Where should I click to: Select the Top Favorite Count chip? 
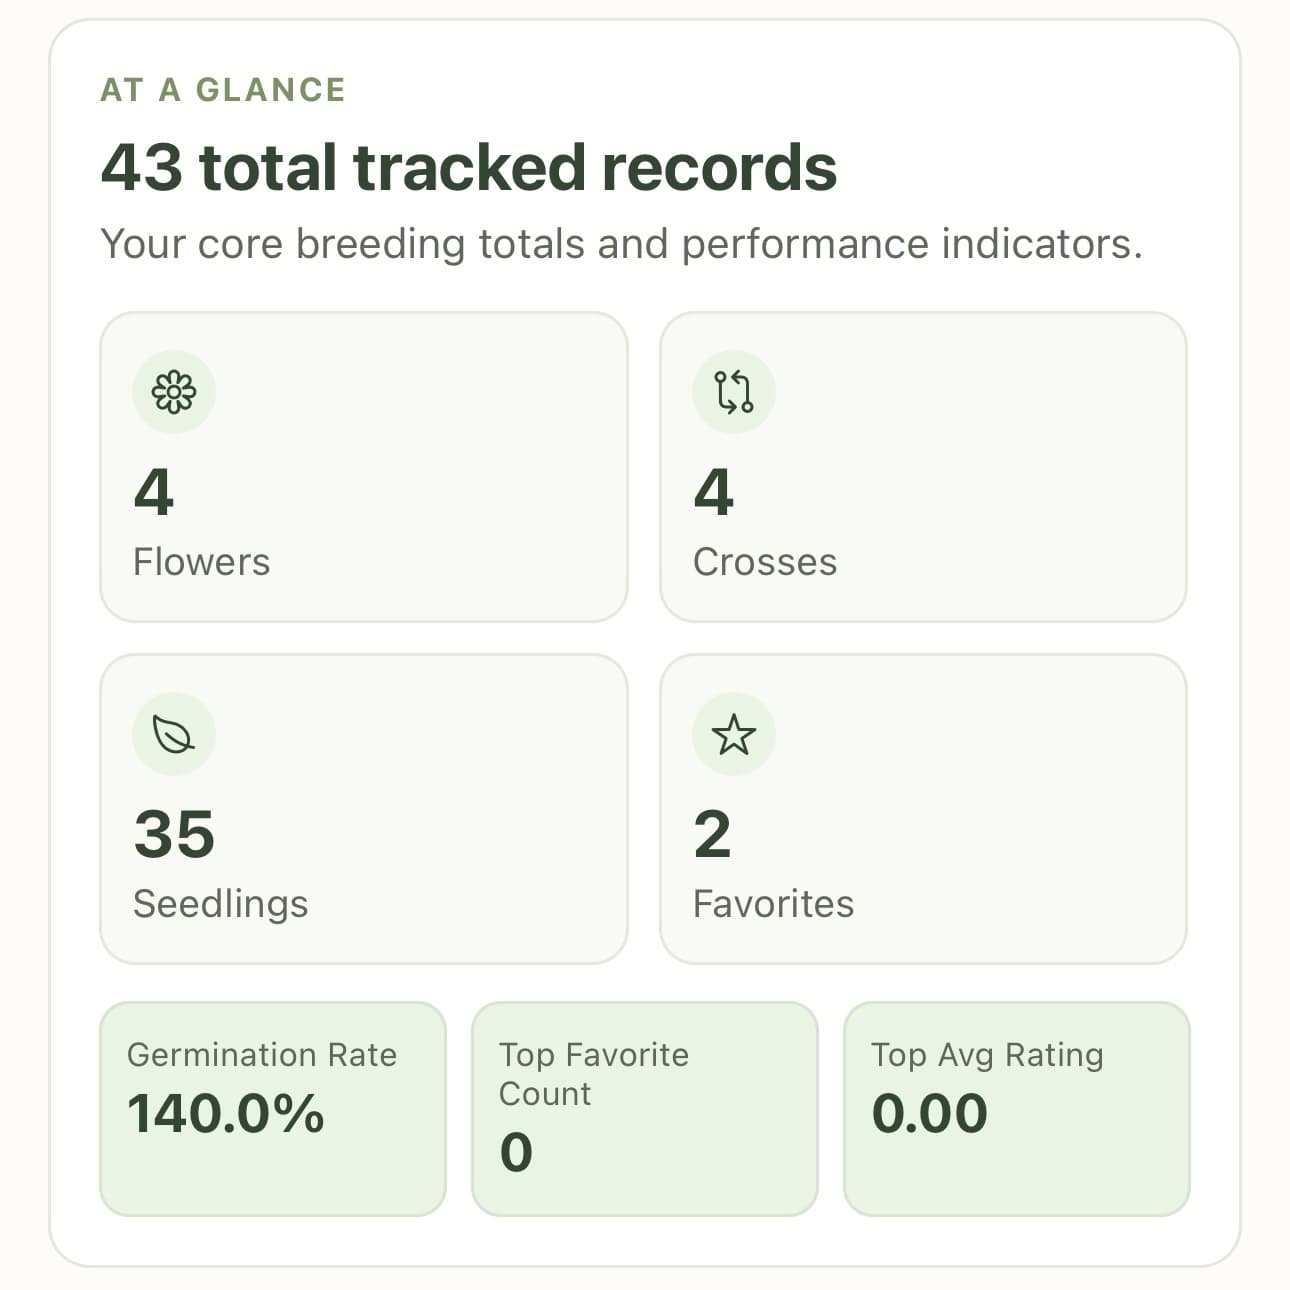(645, 1105)
